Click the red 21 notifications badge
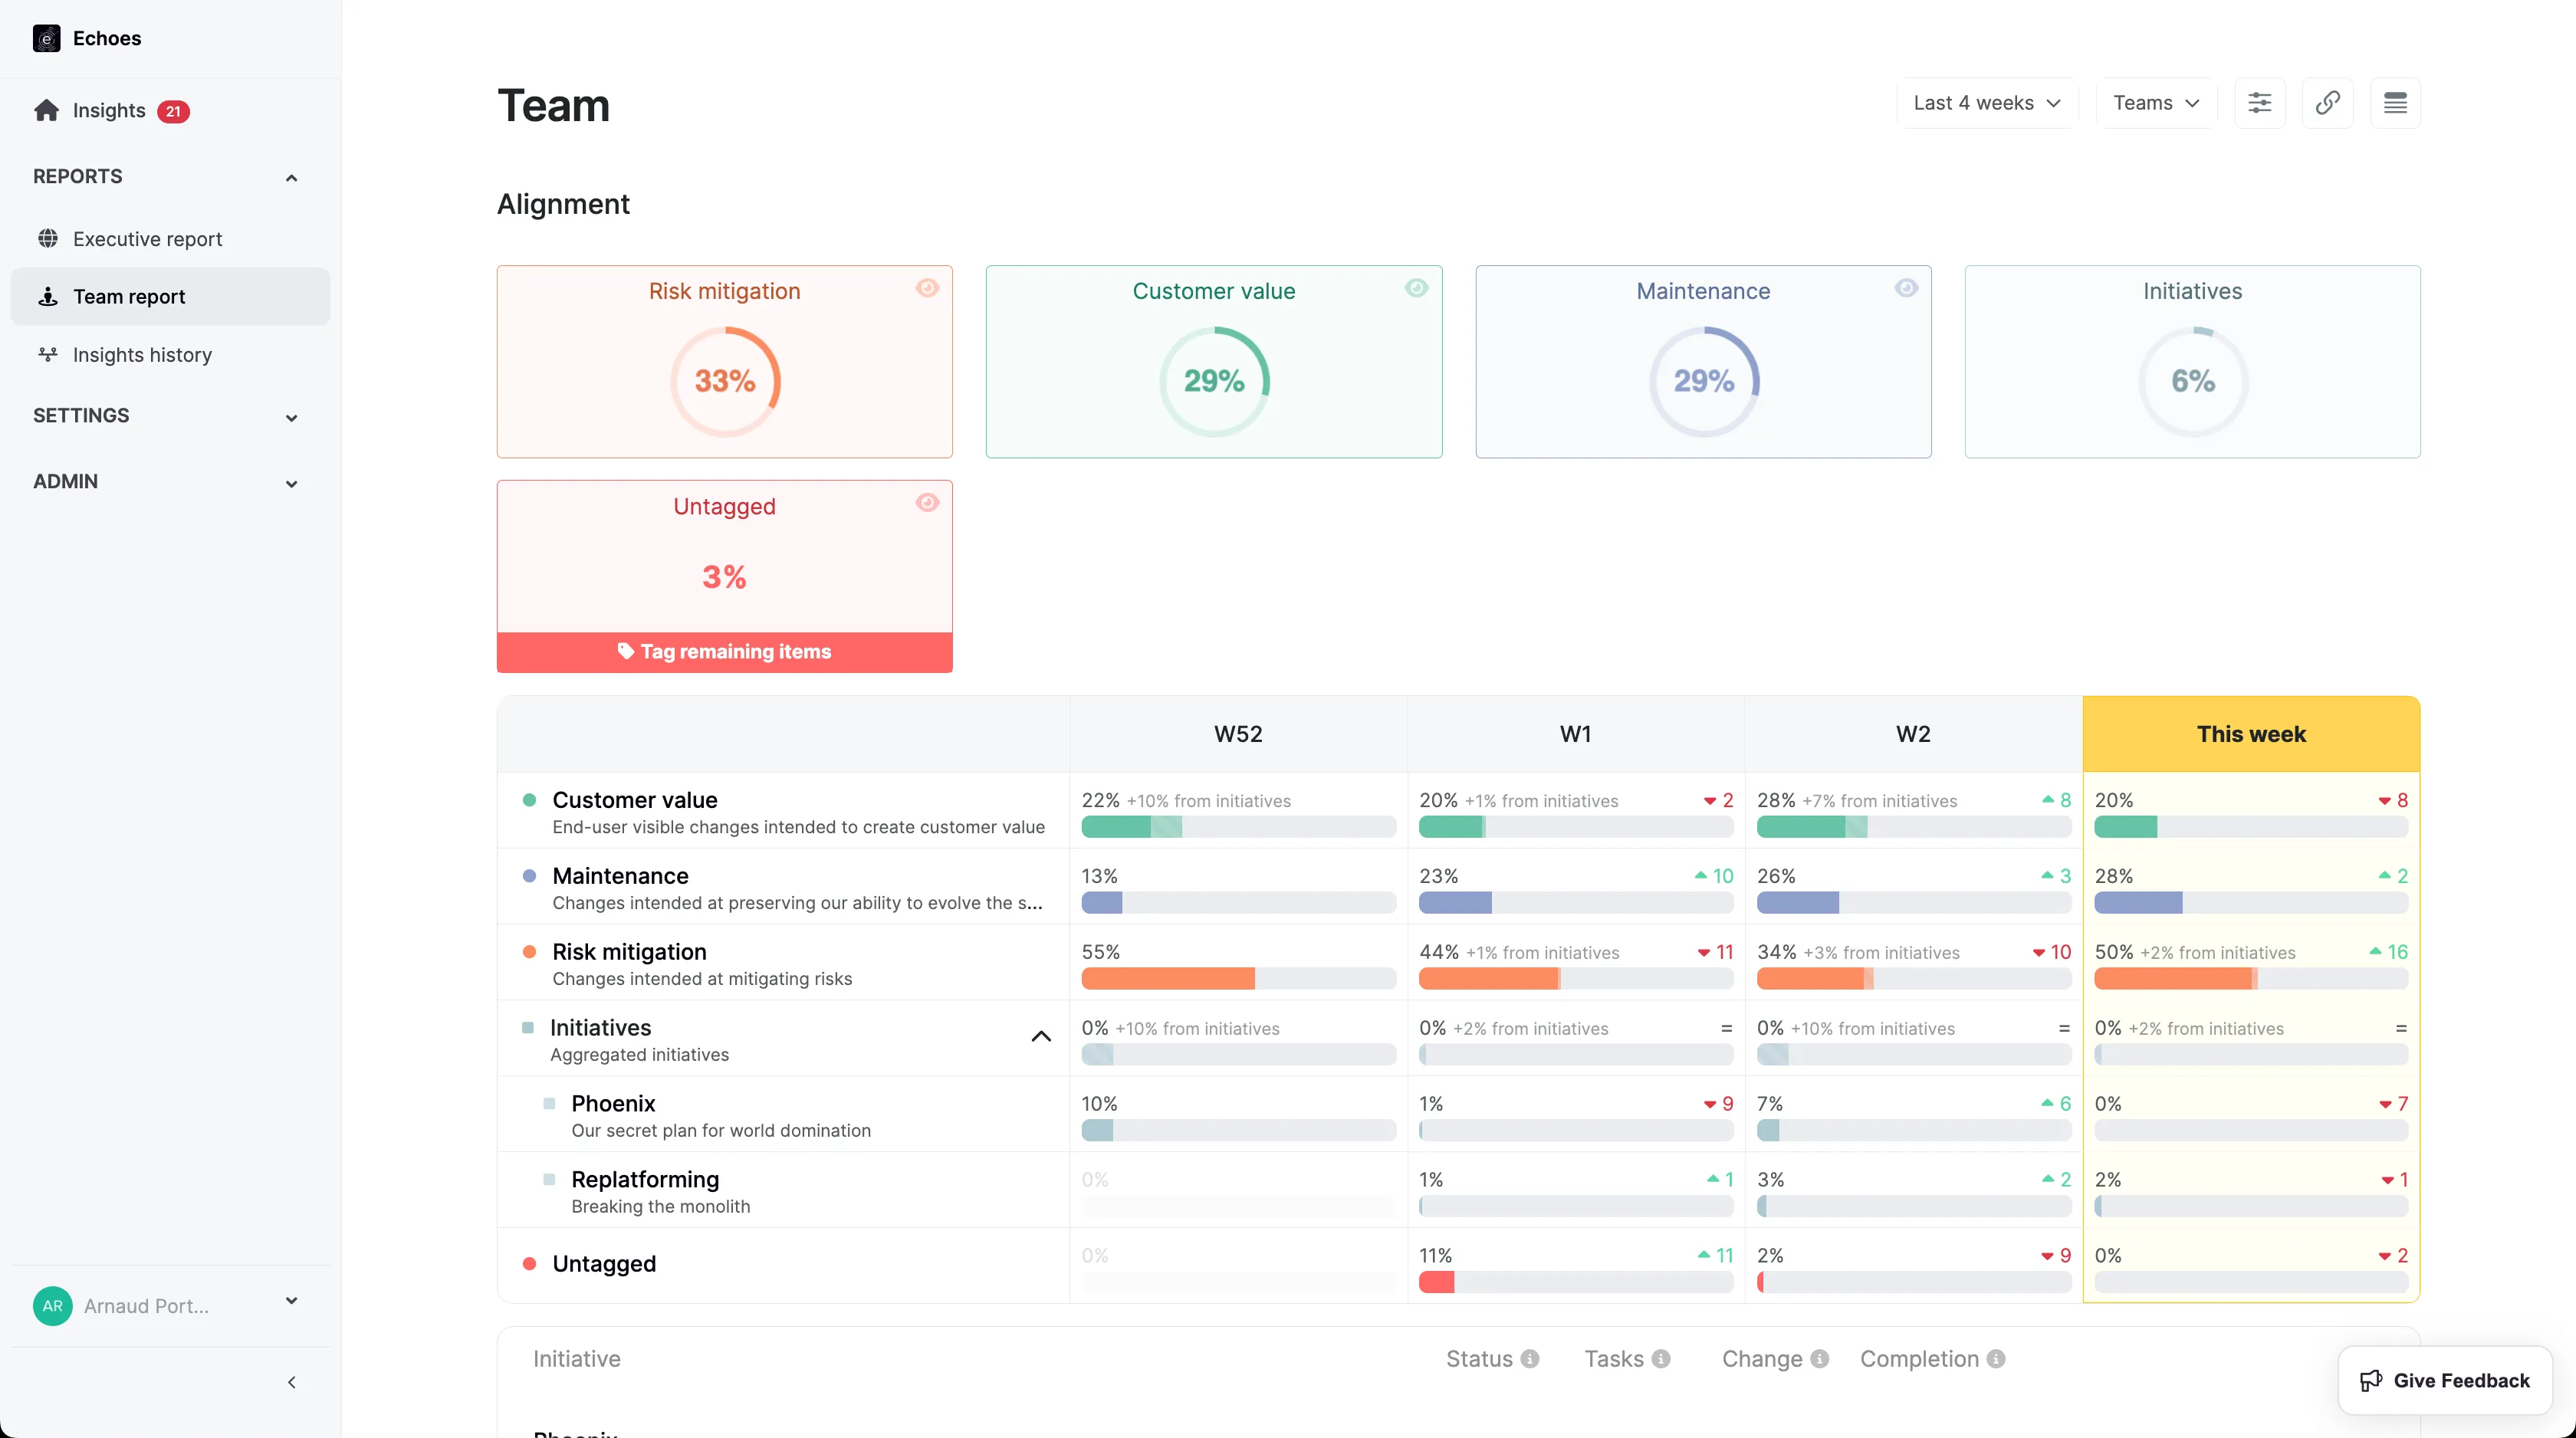This screenshot has height=1438, width=2576. click(173, 111)
